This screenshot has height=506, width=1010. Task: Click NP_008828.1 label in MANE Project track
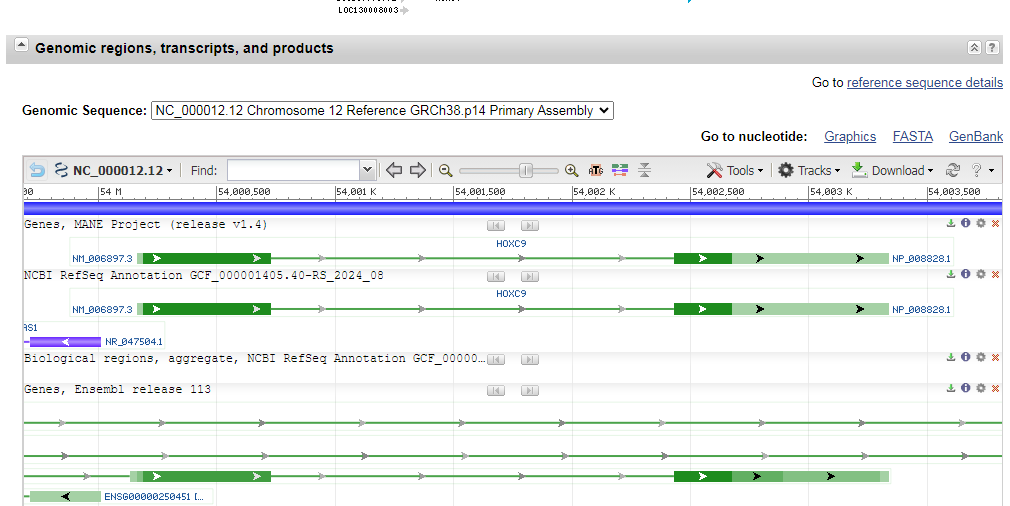[x=921, y=259]
